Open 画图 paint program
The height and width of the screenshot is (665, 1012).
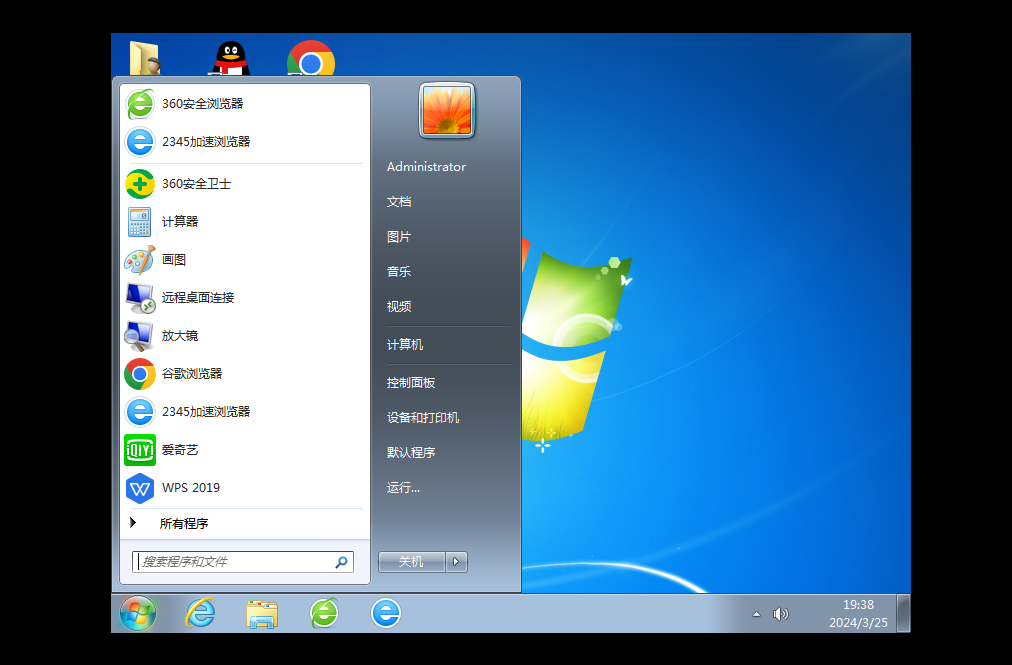pyautogui.click(x=245, y=260)
